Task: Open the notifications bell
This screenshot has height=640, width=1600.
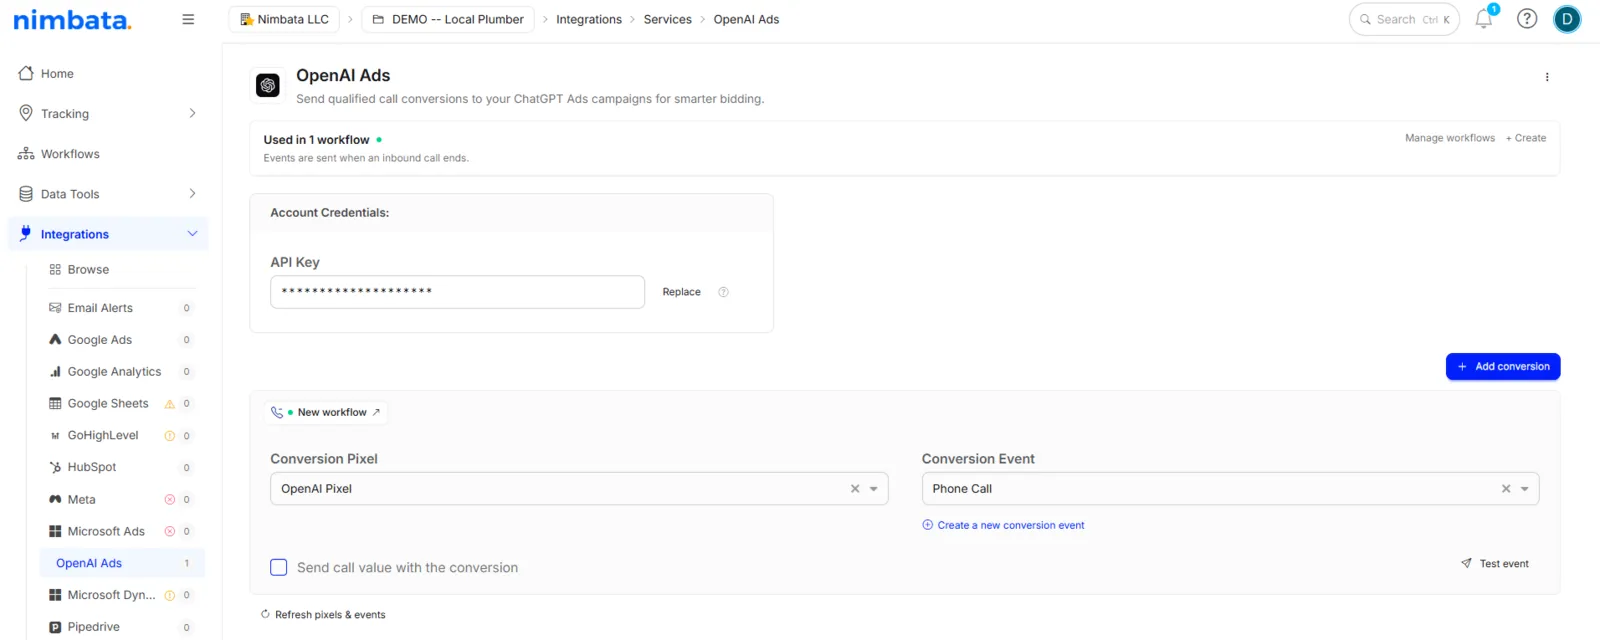Action: 1484,19
